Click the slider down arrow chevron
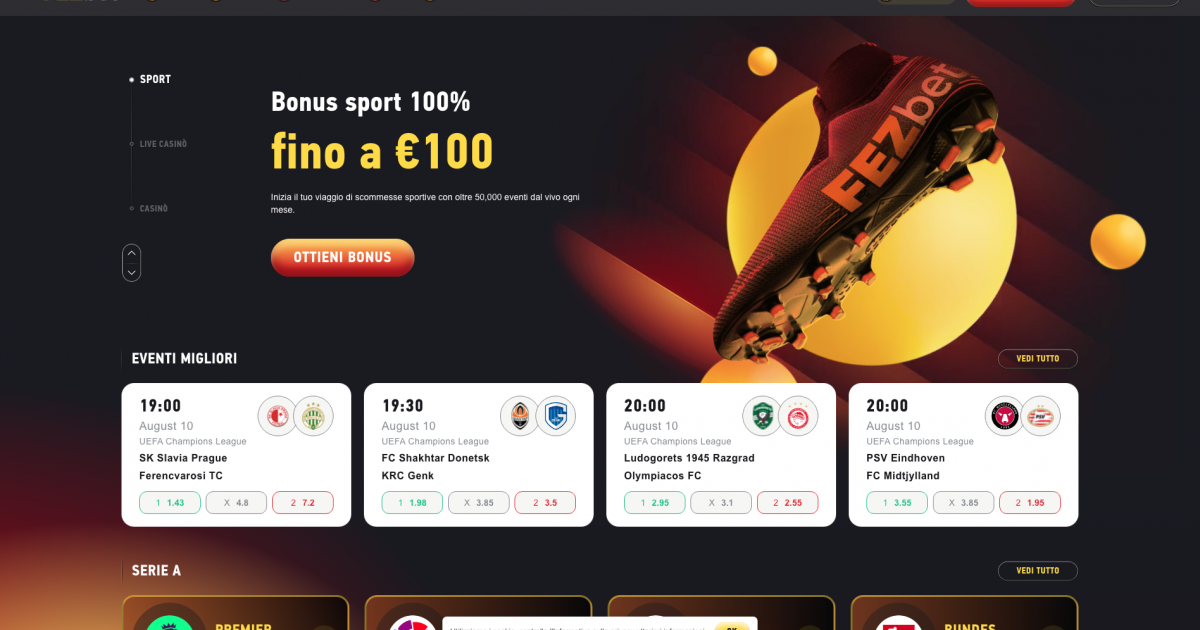 coord(132,272)
